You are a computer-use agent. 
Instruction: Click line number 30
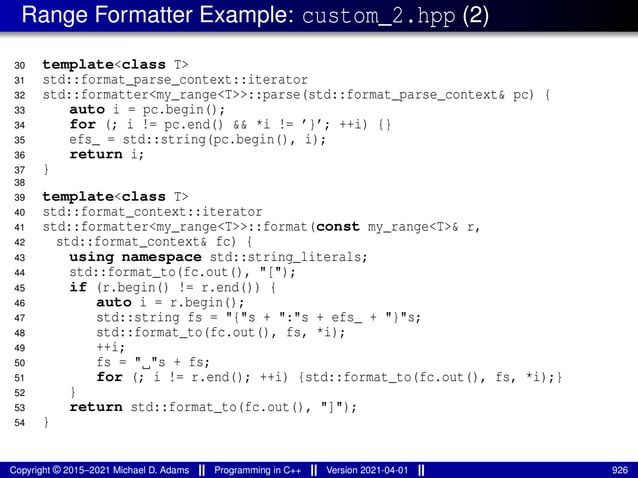(x=20, y=65)
